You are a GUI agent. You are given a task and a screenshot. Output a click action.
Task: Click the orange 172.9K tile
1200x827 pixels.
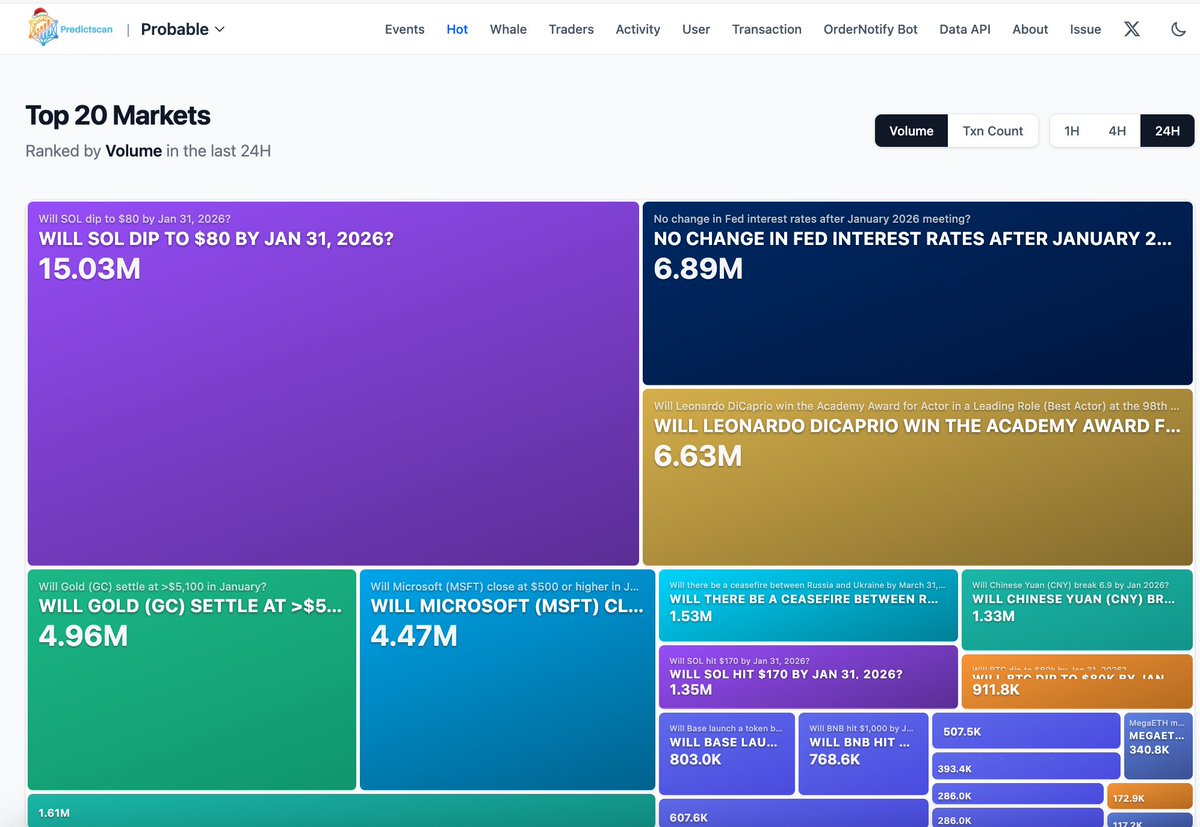1149,797
